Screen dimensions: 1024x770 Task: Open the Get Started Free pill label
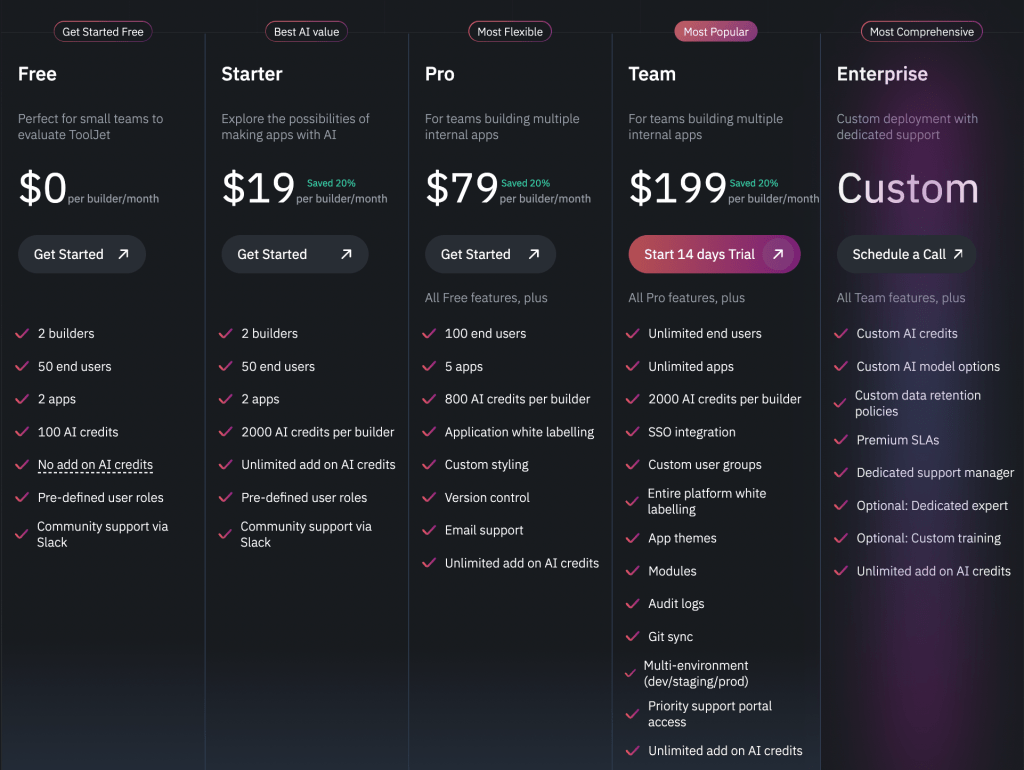(102, 31)
